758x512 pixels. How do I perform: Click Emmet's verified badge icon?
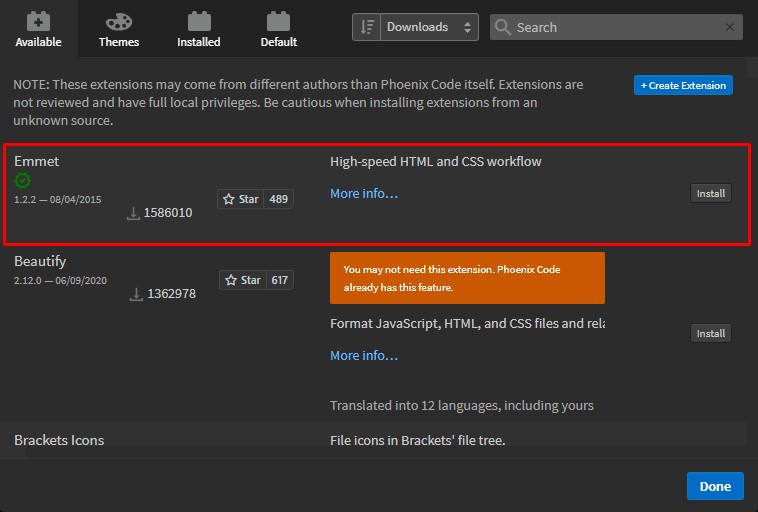pos(22,181)
